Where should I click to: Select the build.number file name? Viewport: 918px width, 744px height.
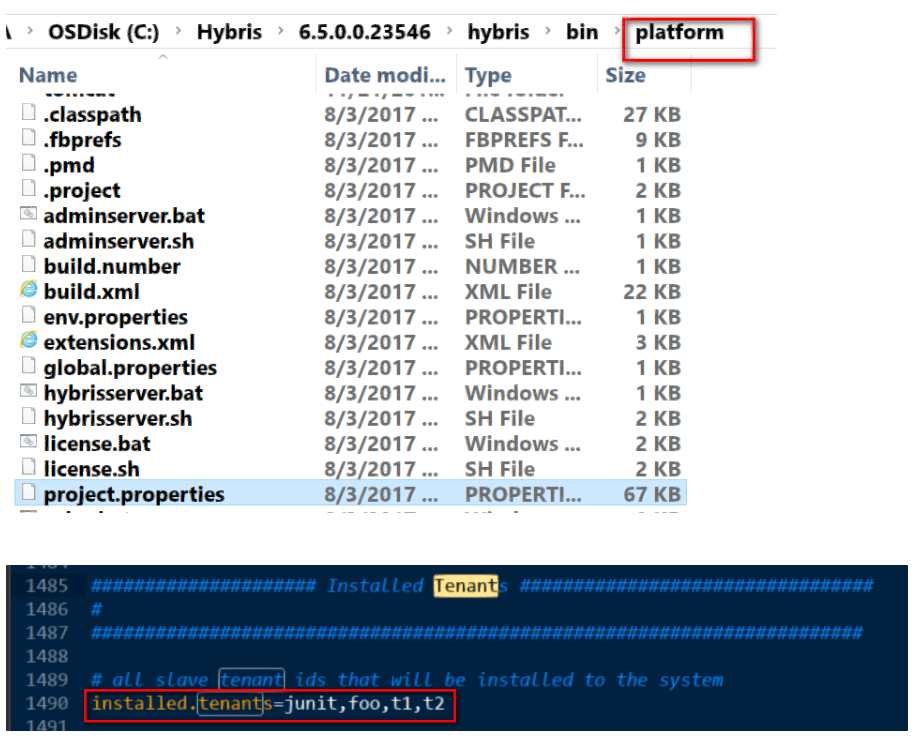[112, 266]
